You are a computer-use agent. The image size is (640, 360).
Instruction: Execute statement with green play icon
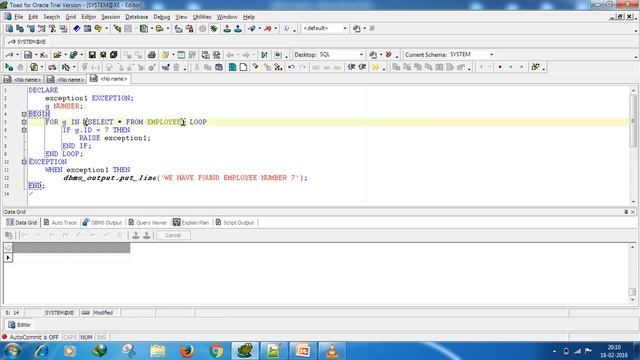pyautogui.click(x=9, y=67)
